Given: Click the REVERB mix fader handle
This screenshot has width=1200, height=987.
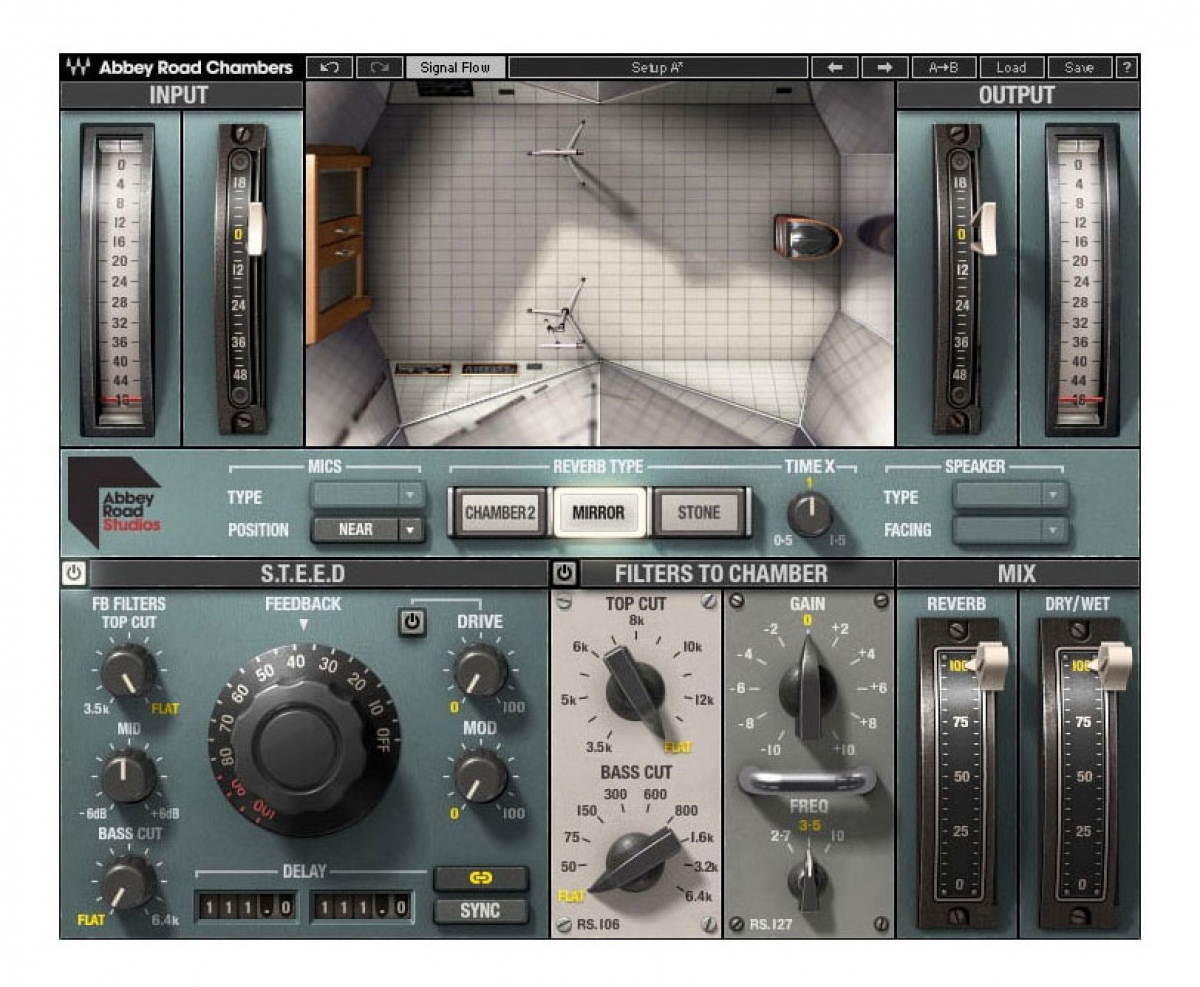Looking at the screenshot, I should coord(990,666).
